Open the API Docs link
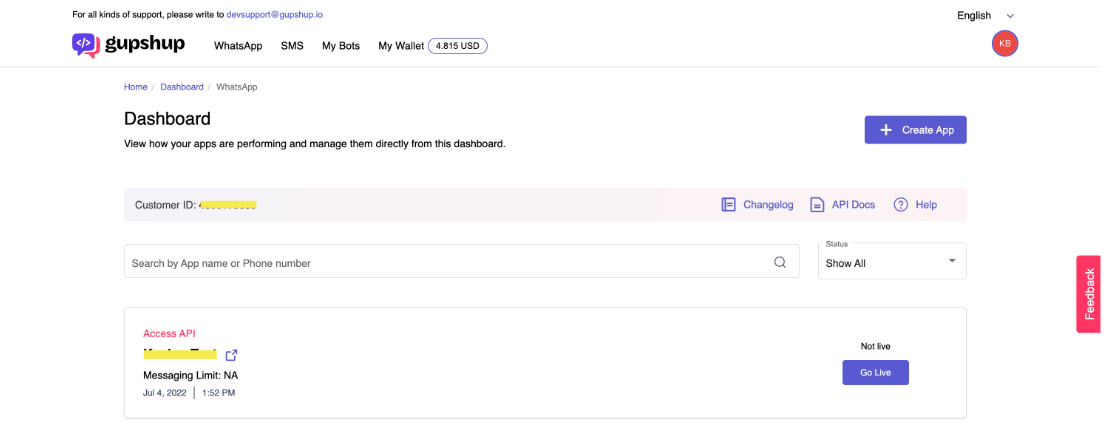 coord(853,205)
